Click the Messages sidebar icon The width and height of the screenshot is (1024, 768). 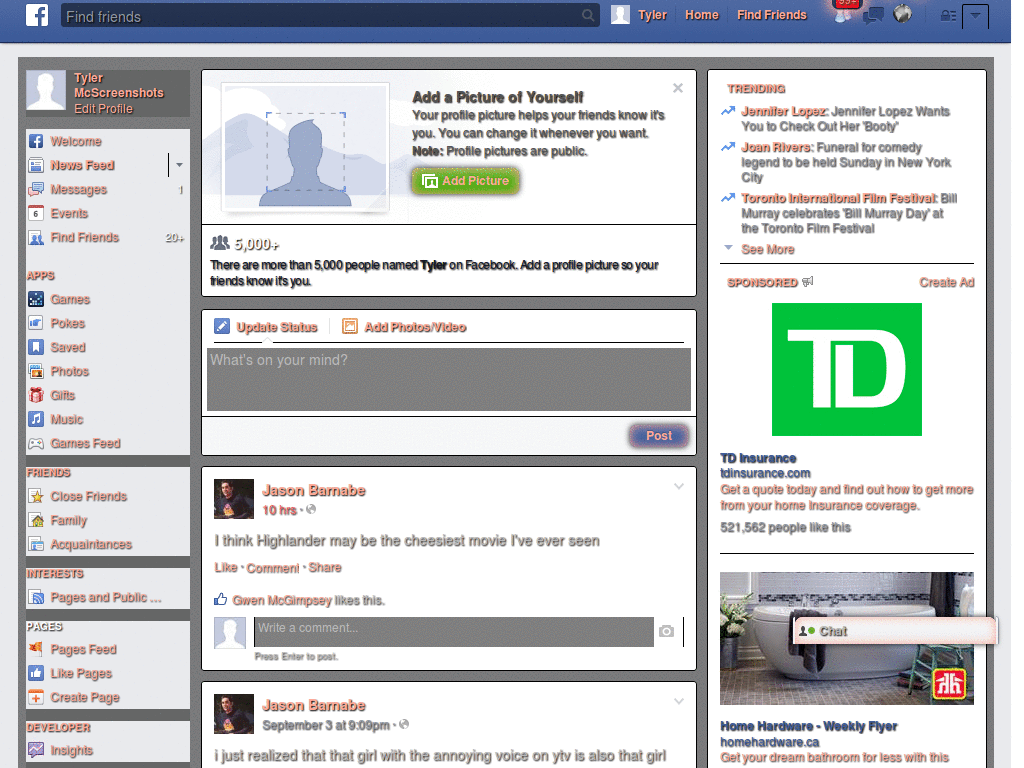click(x=36, y=189)
